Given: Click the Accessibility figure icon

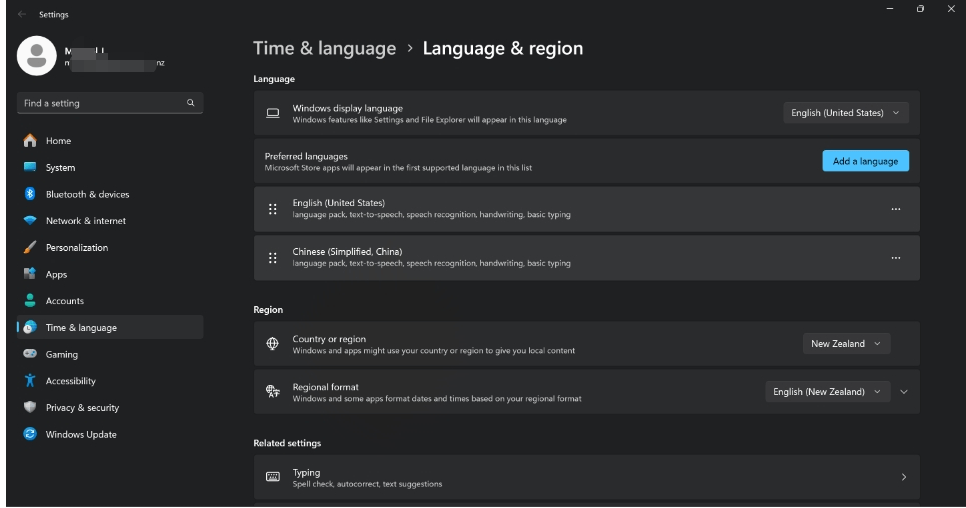Looking at the screenshot, I should (x=30, y=381).
